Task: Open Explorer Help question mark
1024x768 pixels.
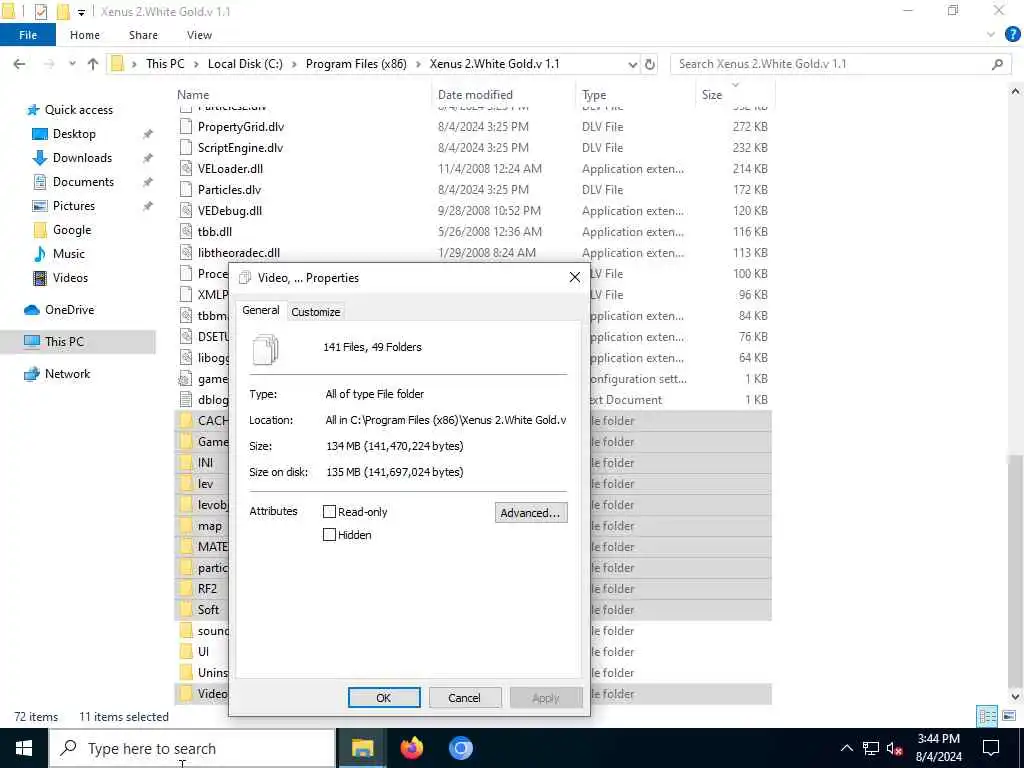Action: [1012, 35]
